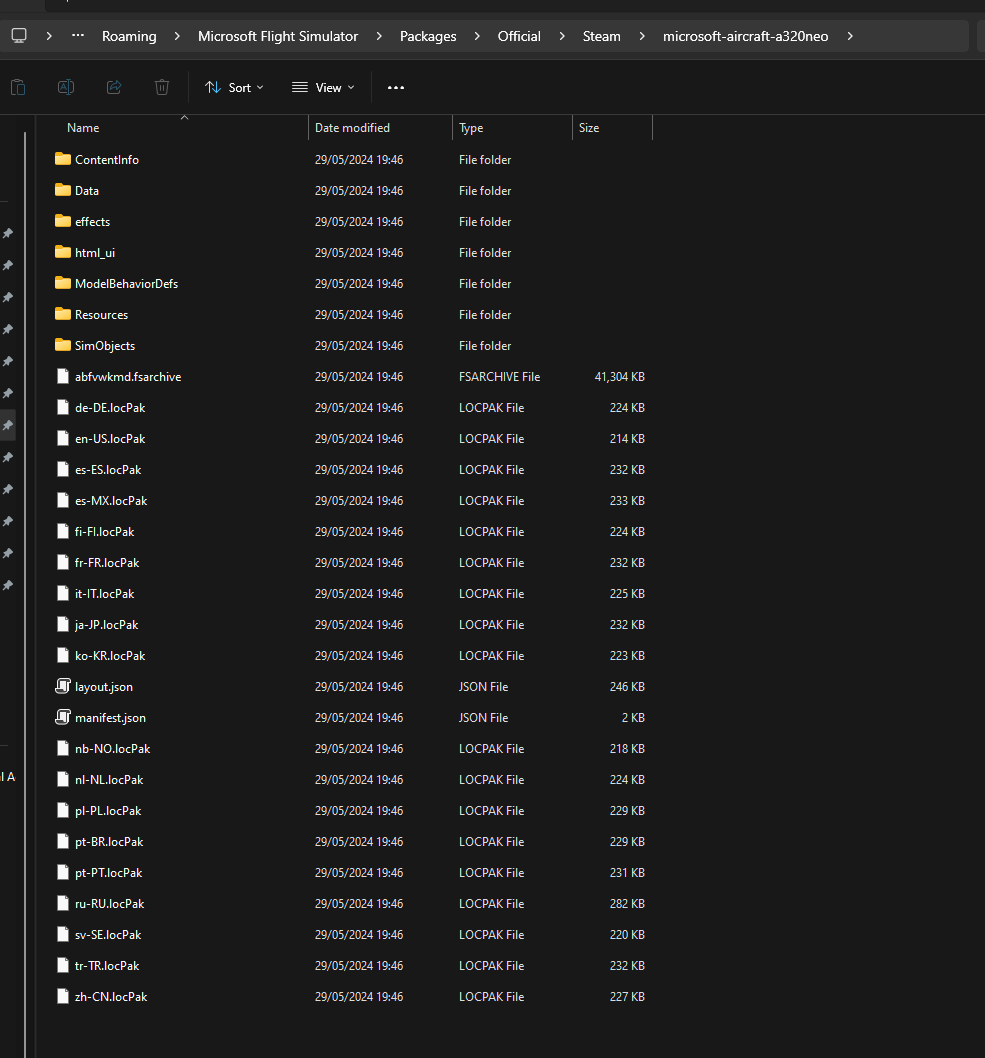Select the es-MX.locPak file name
The width and height of the screenshot is (985, 1058).
(111, 501)
